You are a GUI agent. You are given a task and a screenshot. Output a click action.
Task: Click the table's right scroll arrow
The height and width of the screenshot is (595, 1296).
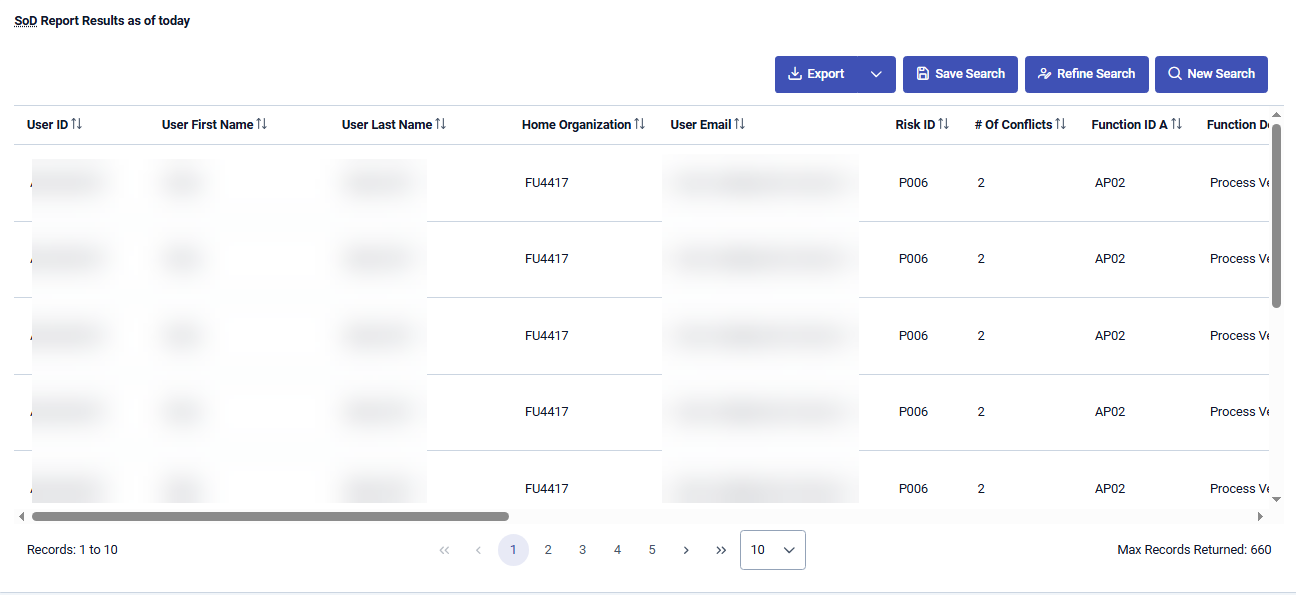[1260, 517]
